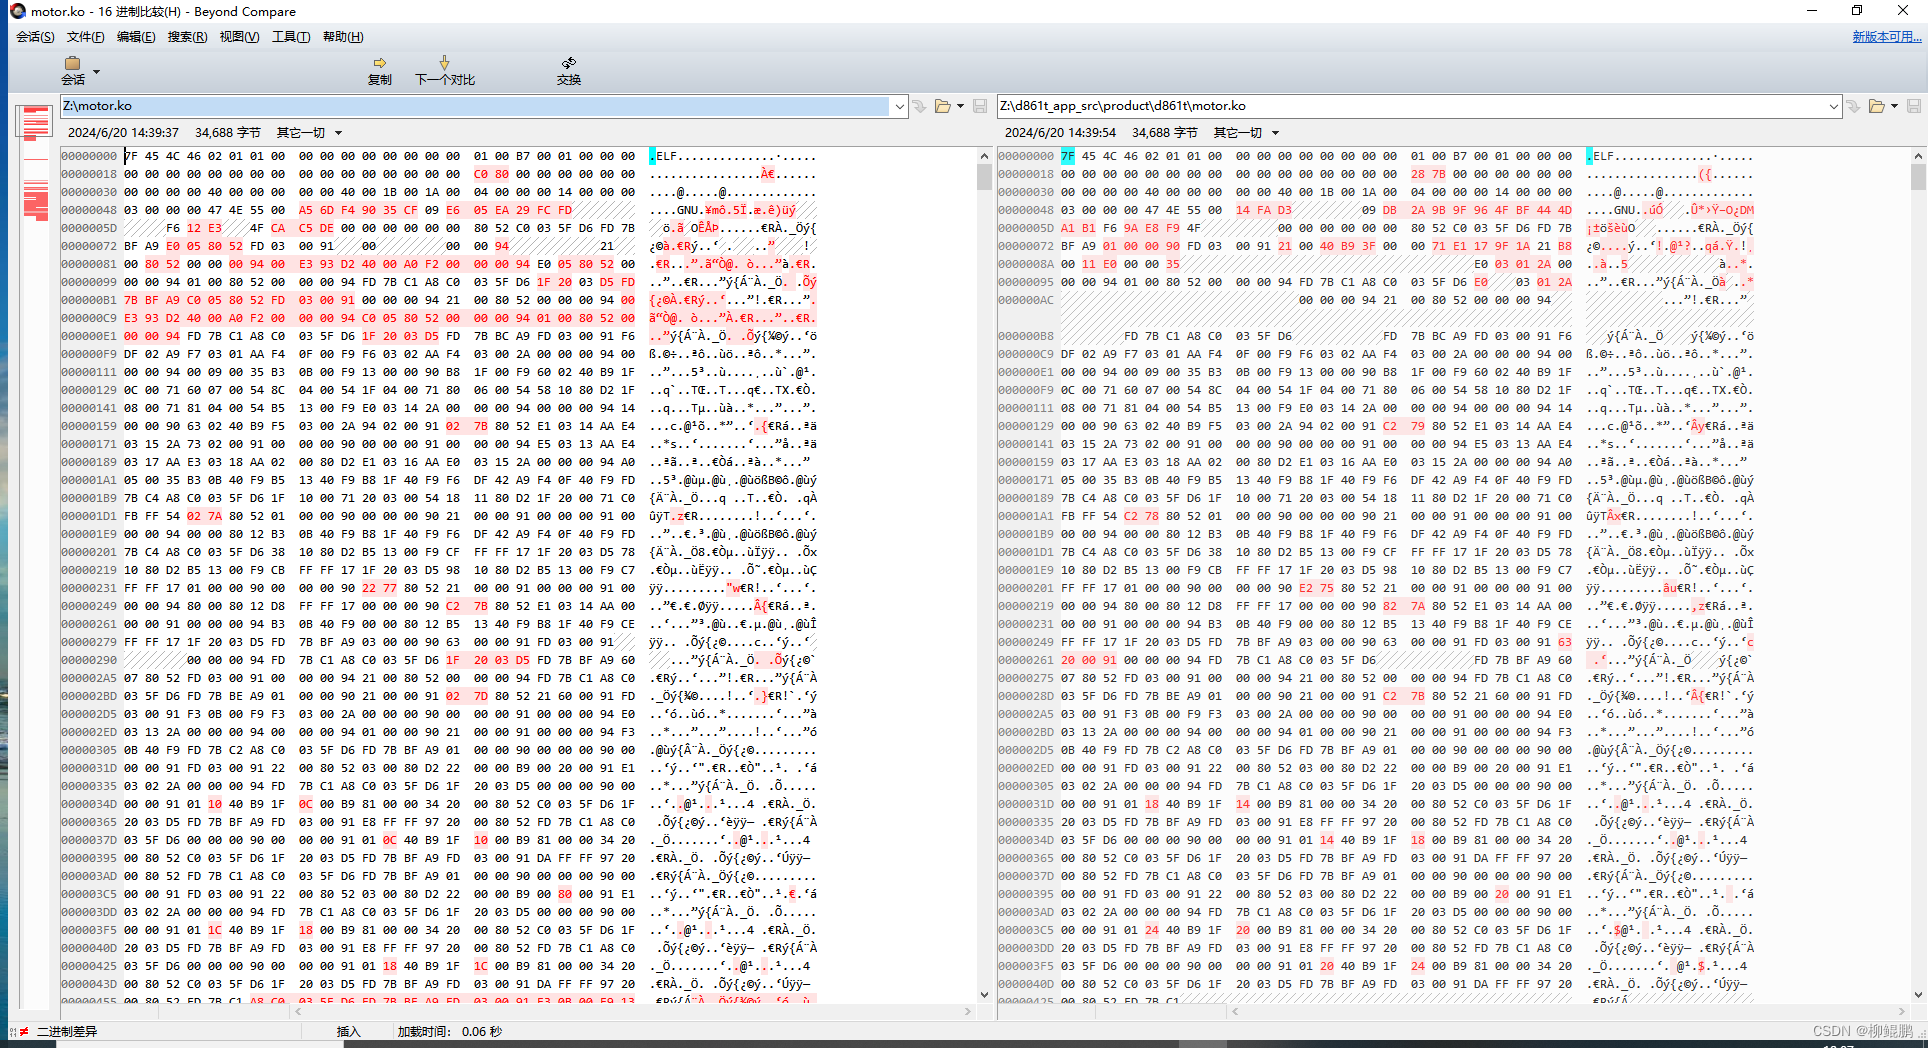The width and height of the screenshot is (1928, 1048).
Task: Click the right path field with d861t motor.ko
Action: (1412, 106)
